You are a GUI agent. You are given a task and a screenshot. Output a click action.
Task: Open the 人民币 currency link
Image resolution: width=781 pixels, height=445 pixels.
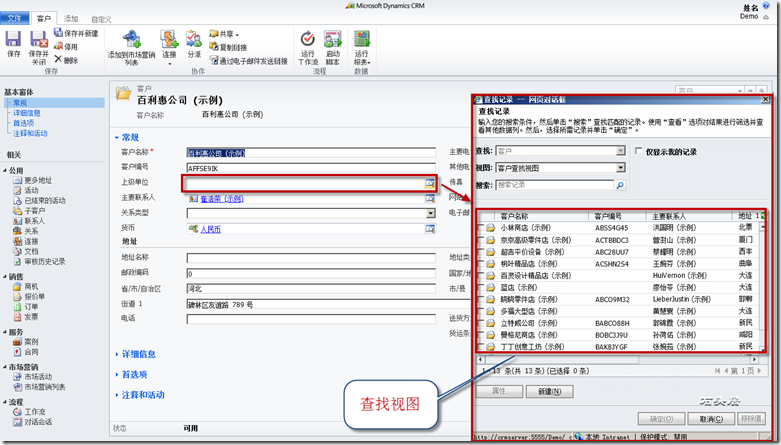coord(211,229)
